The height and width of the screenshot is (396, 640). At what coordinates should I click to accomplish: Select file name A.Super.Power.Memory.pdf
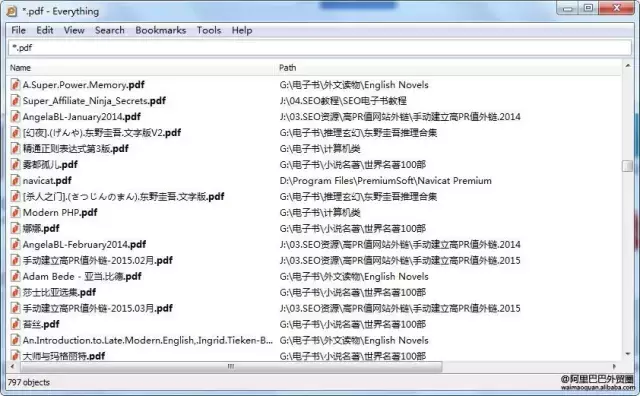point(84,85)
